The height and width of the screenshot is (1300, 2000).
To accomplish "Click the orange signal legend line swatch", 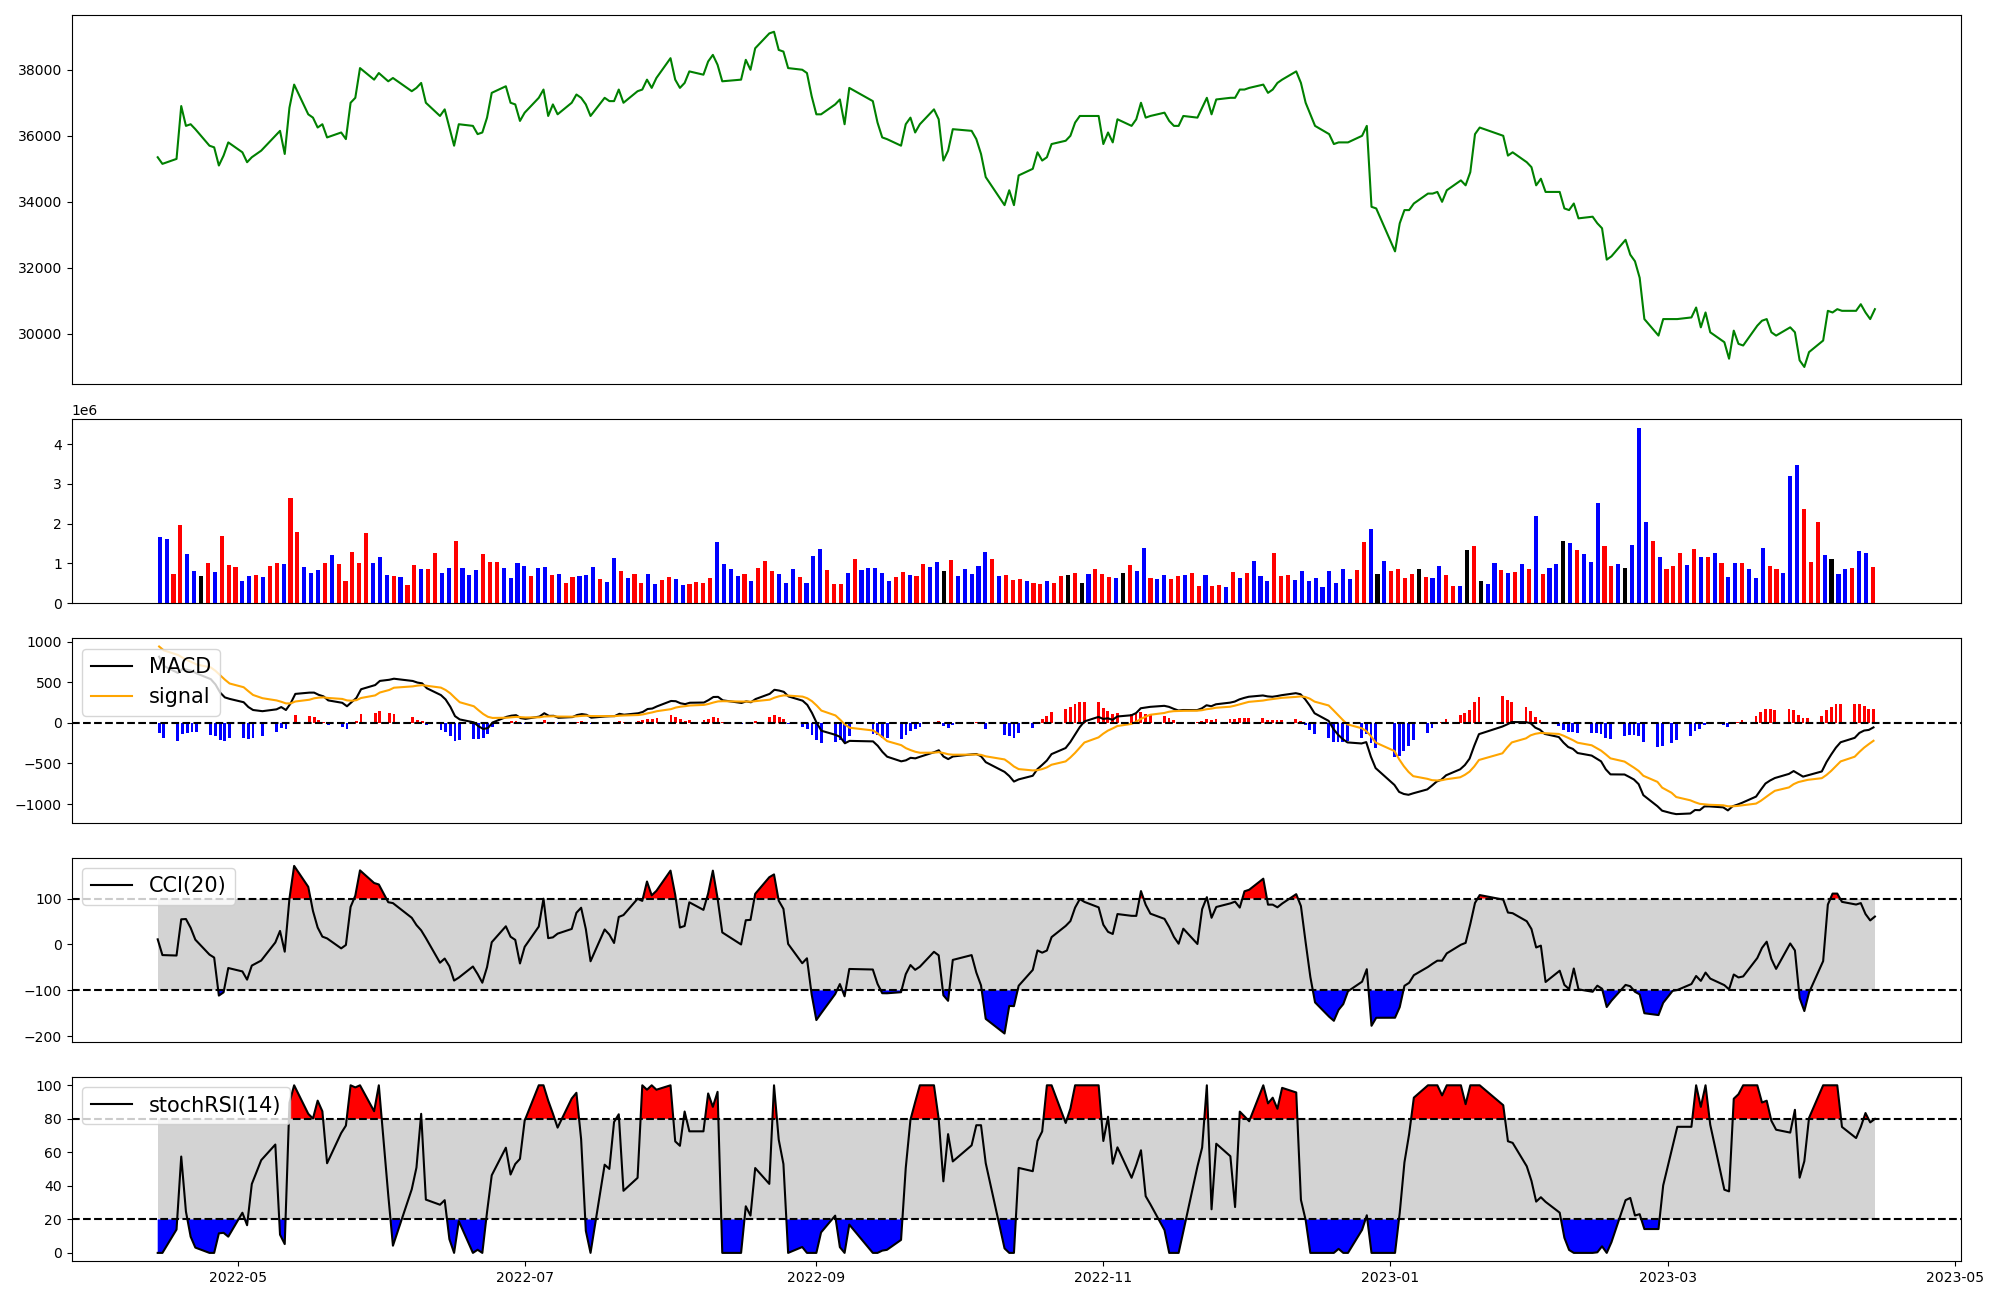I will 114,696.
